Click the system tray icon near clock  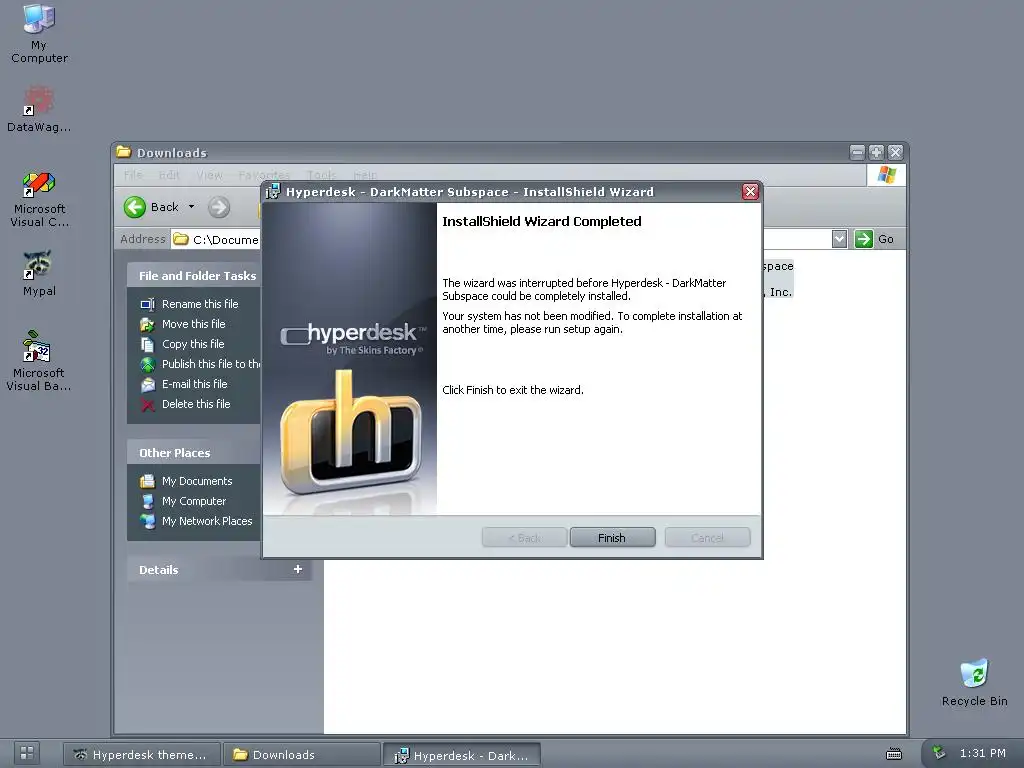click(938, 752)
